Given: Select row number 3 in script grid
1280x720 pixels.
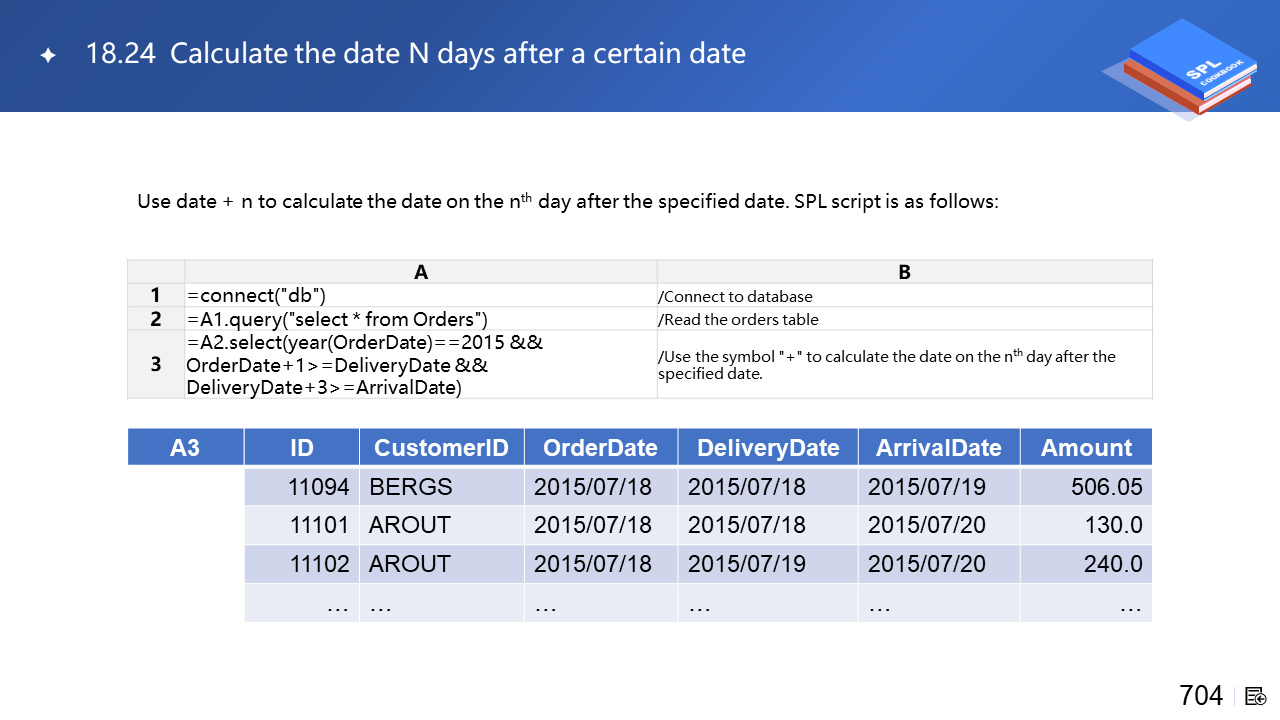Looking at the screenshot, I should (x=156, y=364).
